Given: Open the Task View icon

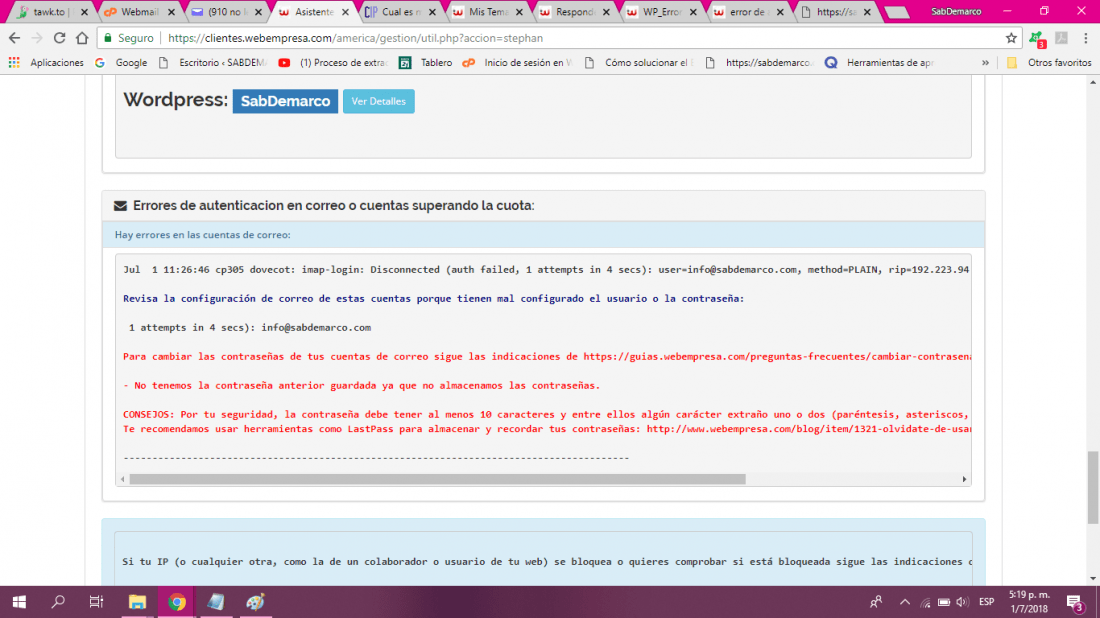Looking at the screenshot, I should pyautogui.click(x=96, y=602).
